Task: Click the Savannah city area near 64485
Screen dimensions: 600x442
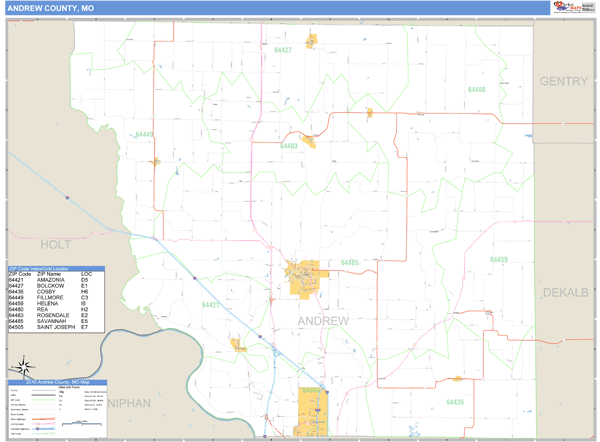Action: pos(304,278)
